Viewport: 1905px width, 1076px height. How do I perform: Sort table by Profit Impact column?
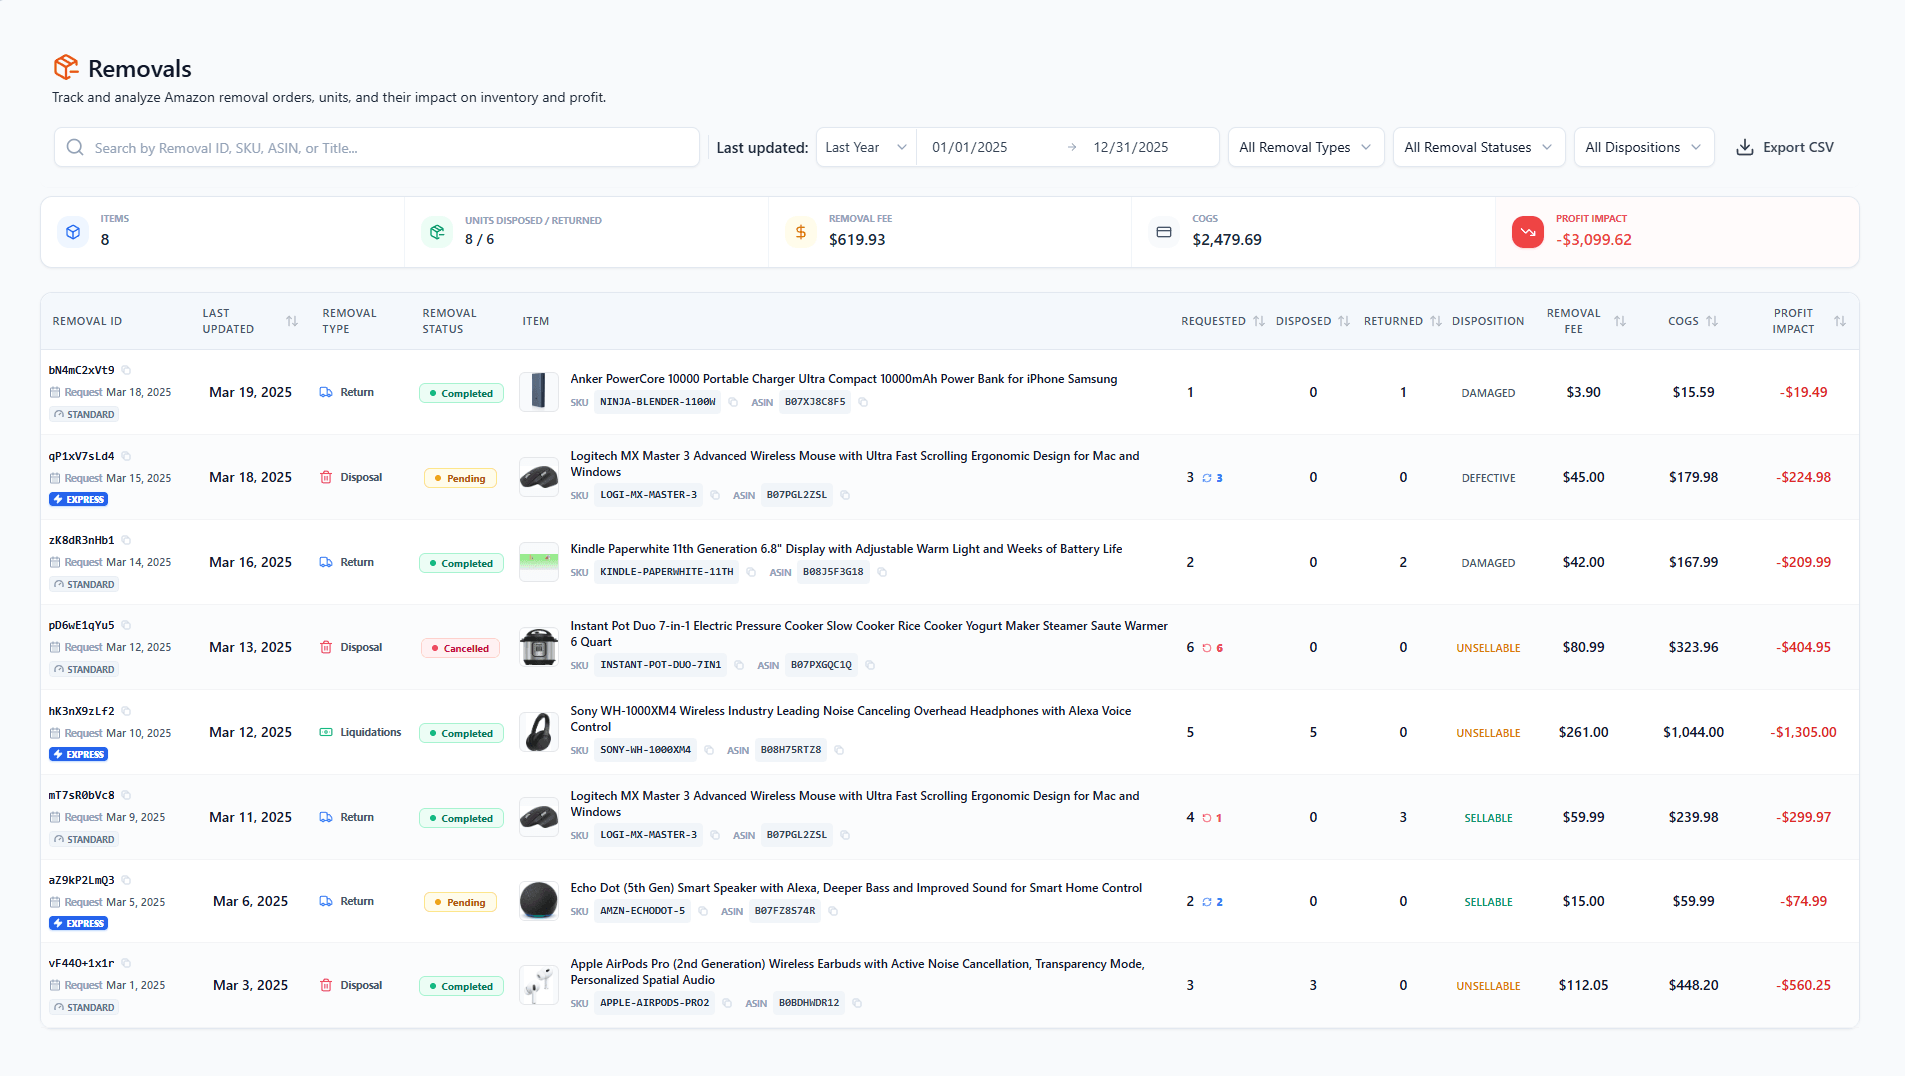click(1839, 321)
